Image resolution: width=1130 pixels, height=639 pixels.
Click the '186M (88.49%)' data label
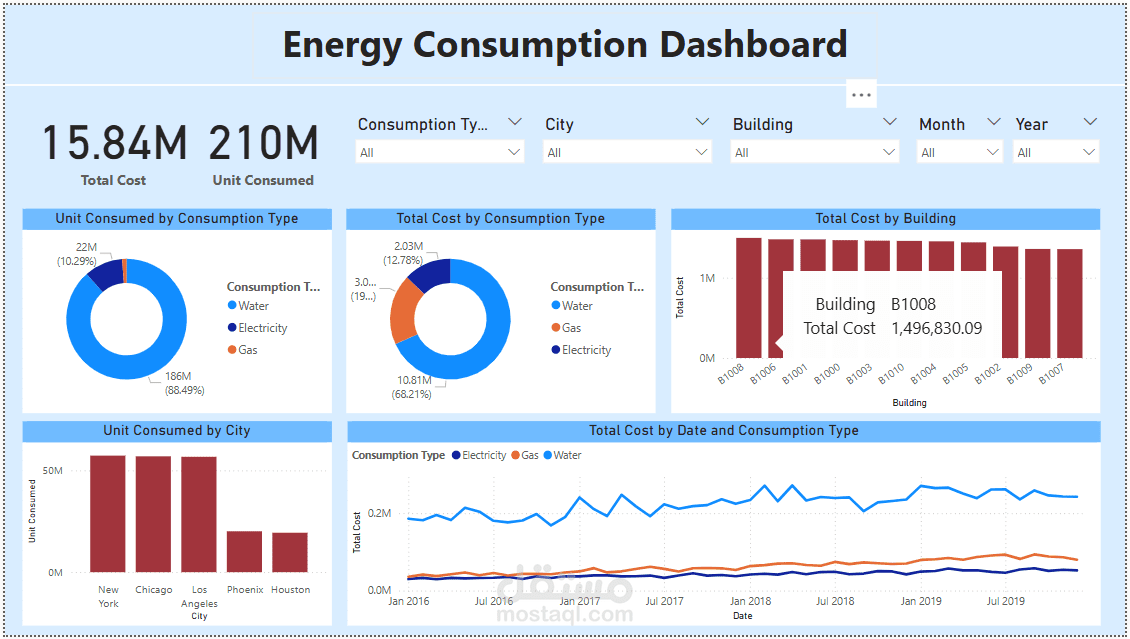(184, 383)
